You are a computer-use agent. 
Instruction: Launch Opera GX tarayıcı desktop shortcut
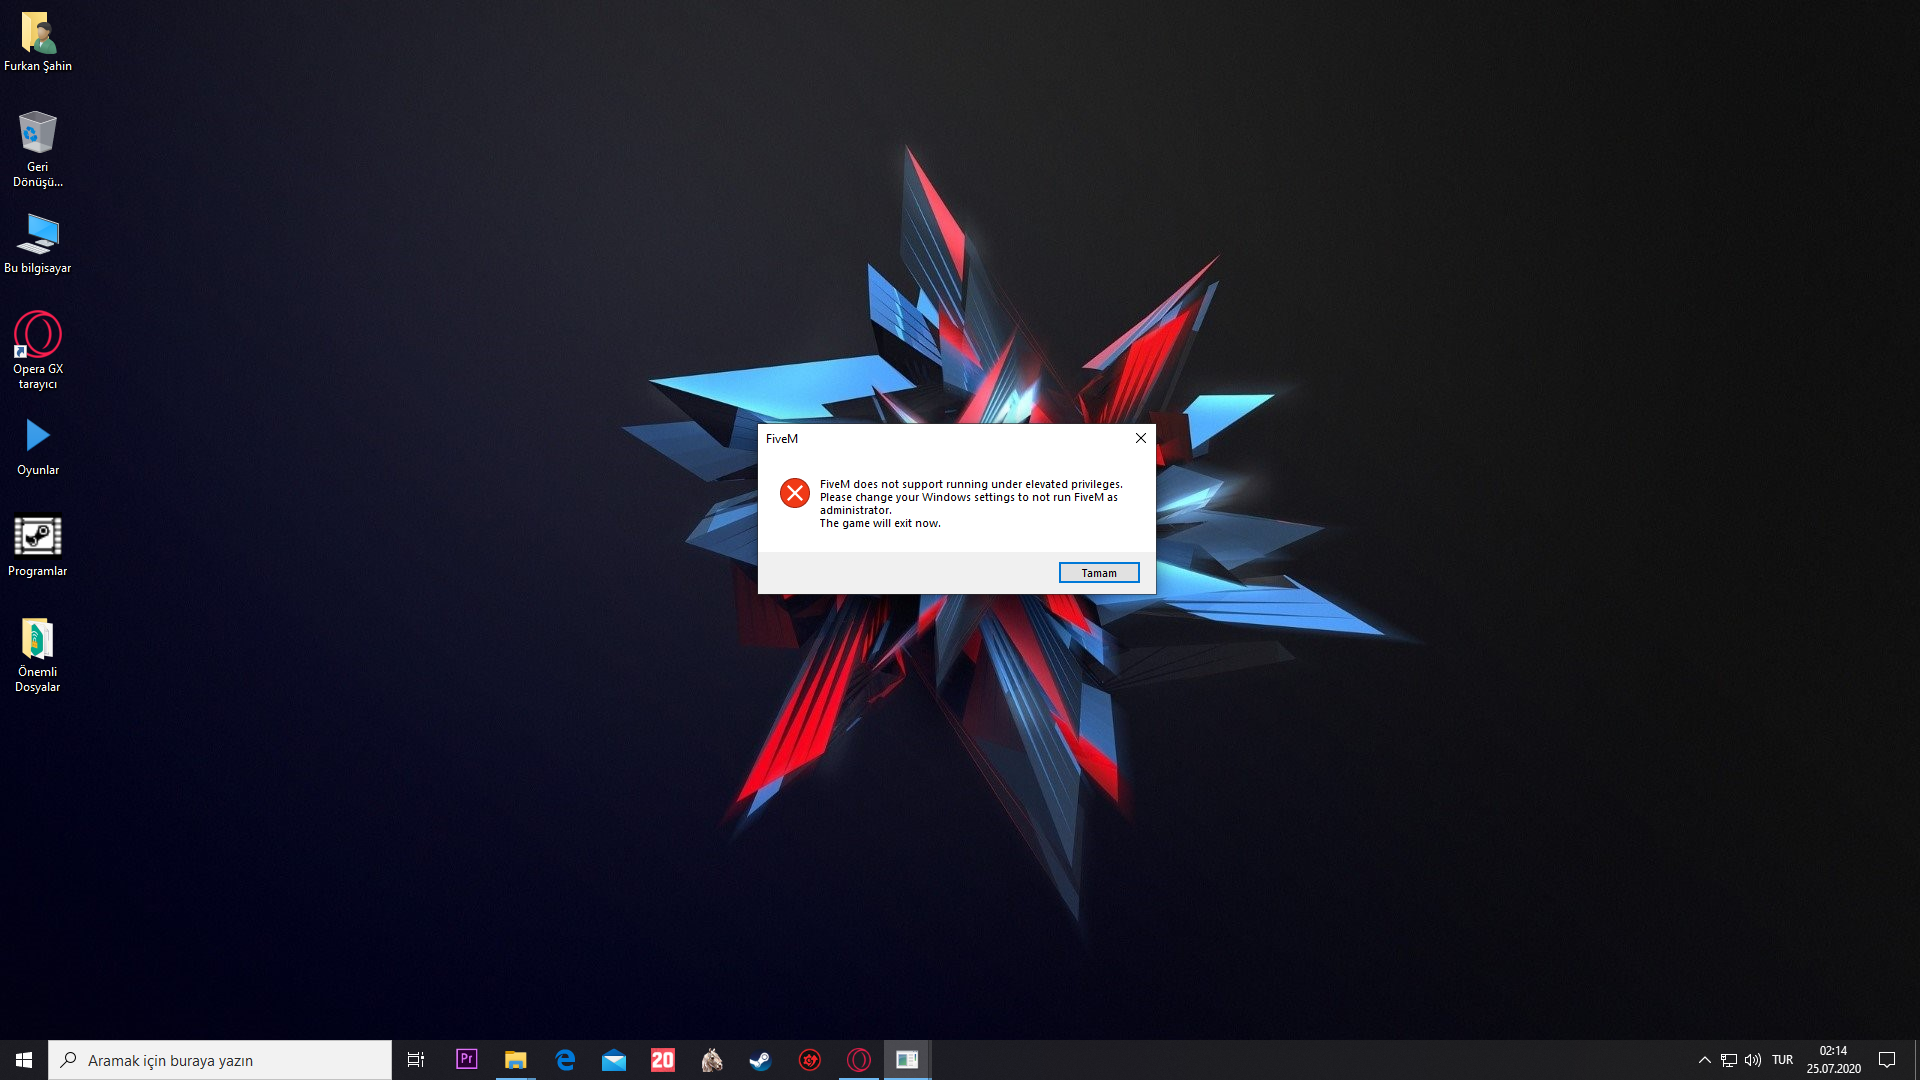pos(38,345)
